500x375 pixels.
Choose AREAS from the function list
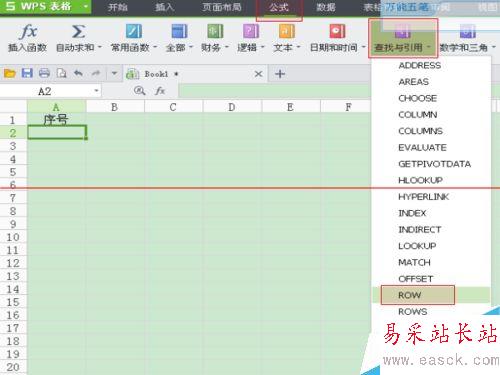[x=414, y=82]
